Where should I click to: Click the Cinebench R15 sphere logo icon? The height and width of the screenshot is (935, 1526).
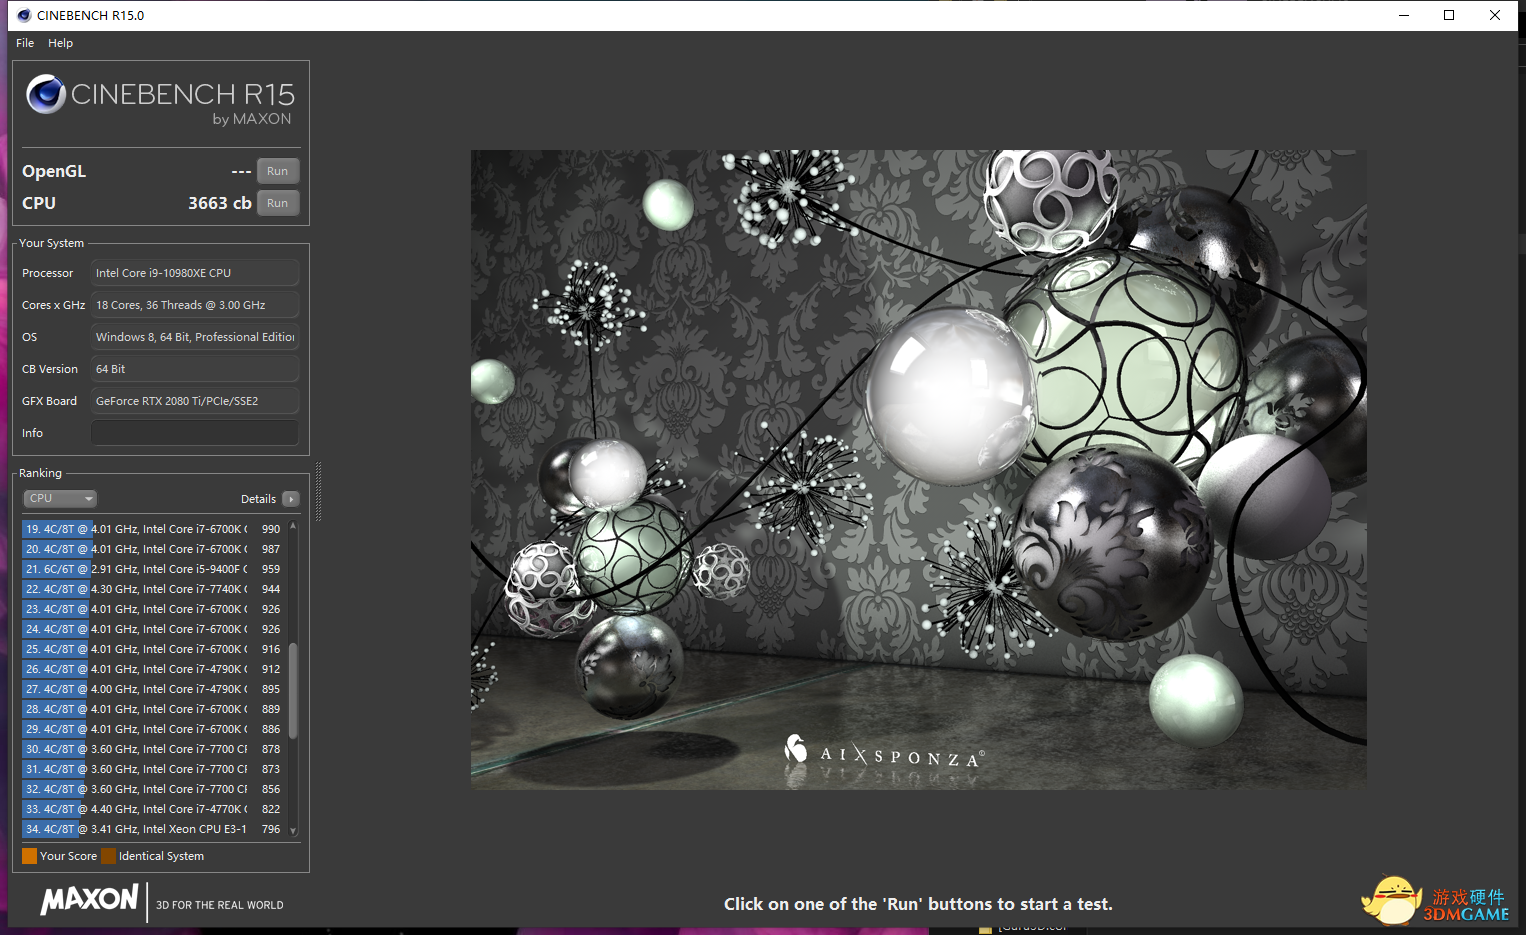pos(46,94)
